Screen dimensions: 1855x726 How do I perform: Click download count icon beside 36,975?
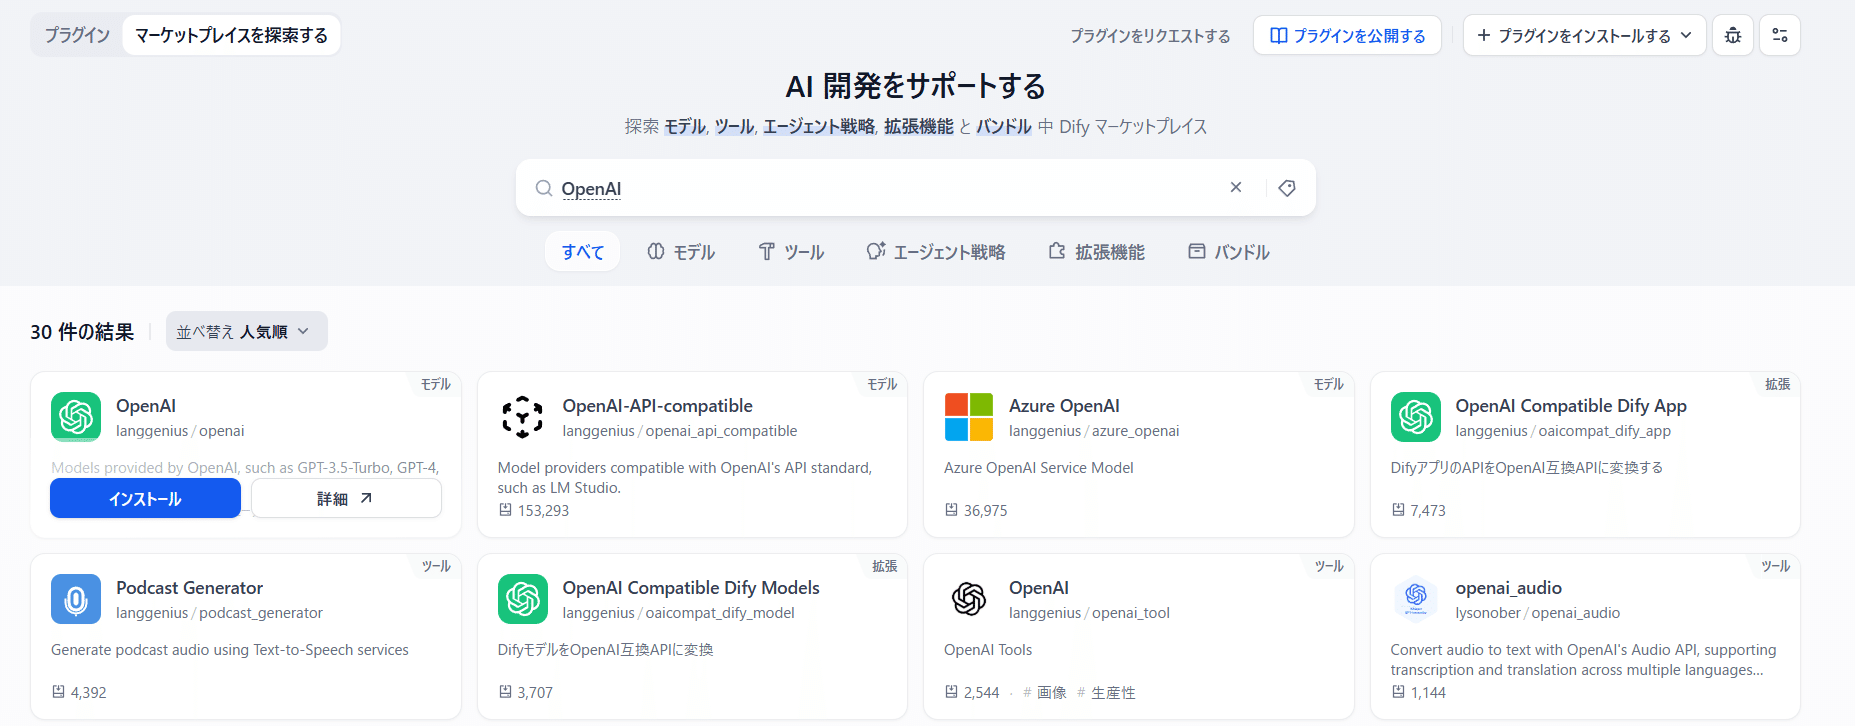click(951, 510)
